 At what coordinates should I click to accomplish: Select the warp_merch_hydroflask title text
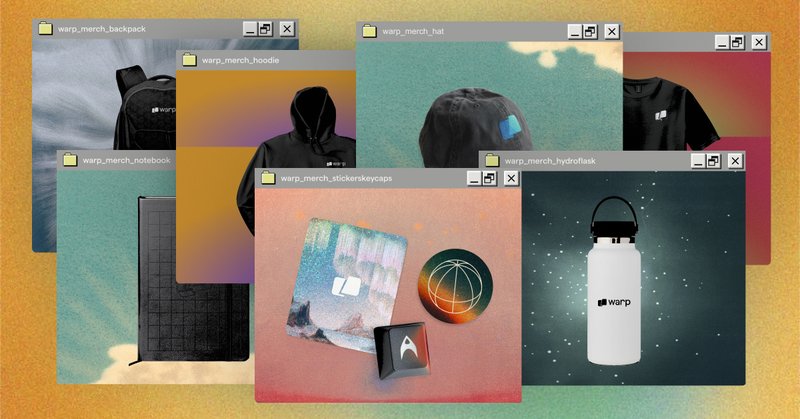[x=550, y=161]
